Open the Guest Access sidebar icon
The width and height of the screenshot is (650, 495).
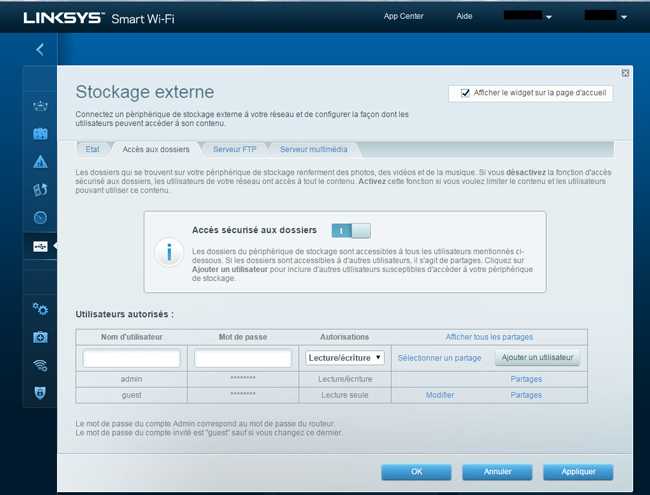click(40, 133)
